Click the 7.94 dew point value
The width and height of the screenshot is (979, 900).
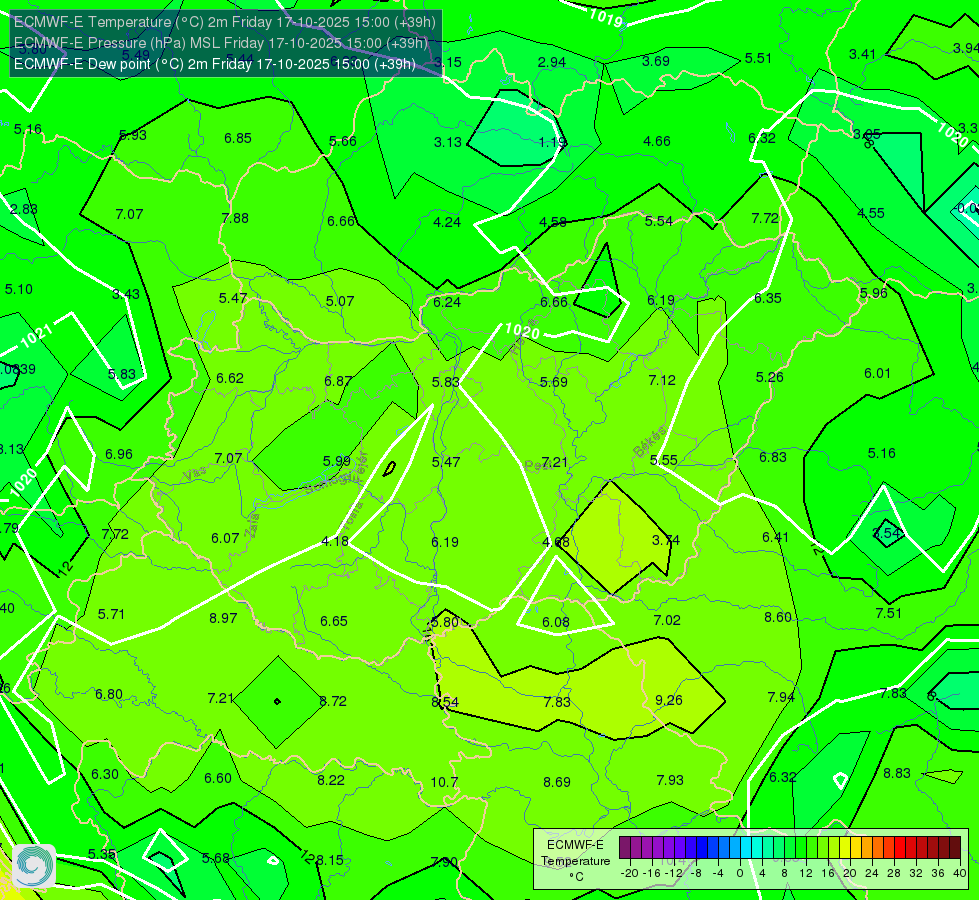(x=781, y=697)
